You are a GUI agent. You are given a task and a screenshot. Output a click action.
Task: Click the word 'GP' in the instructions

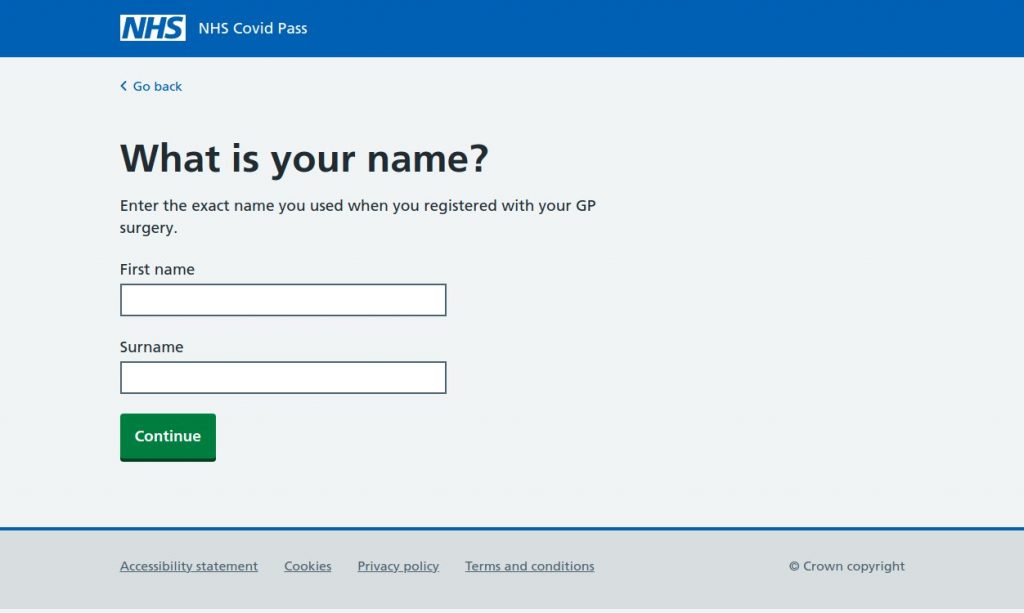586,206
